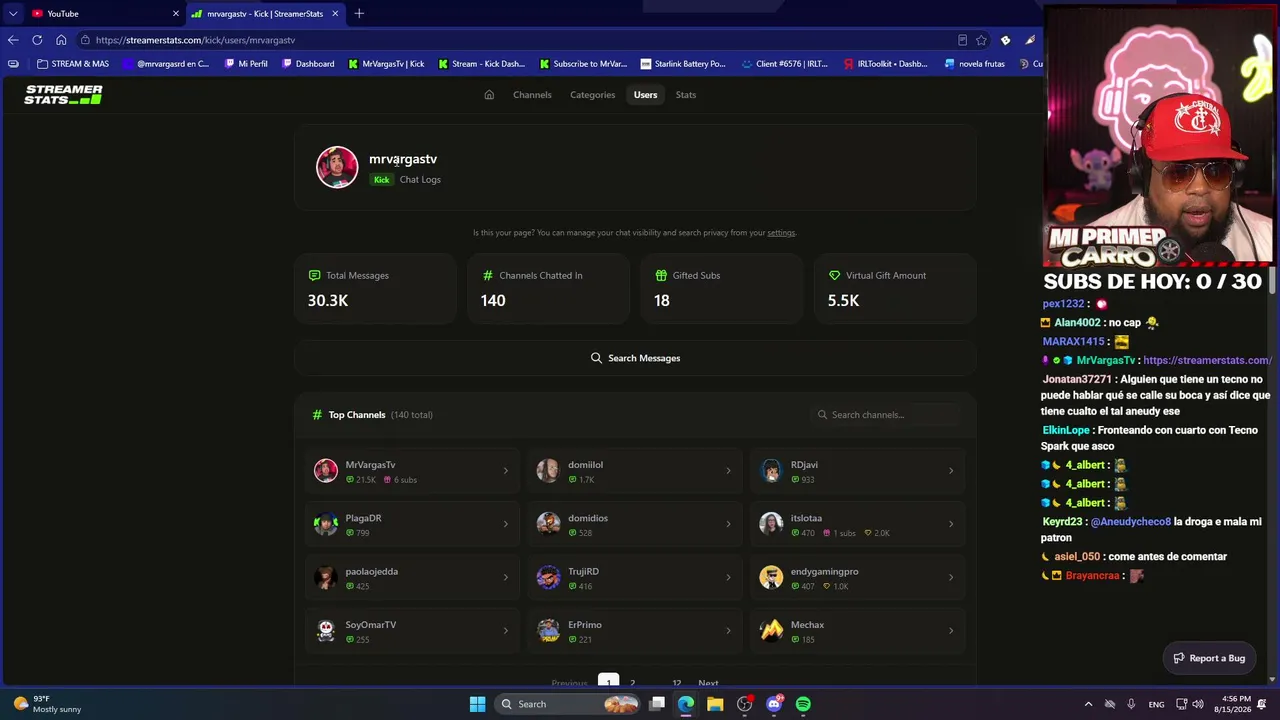Go back using the browser back arrow
Image resolution: width=1280 pixels, height=720 pixels.
tap(13, 40)
